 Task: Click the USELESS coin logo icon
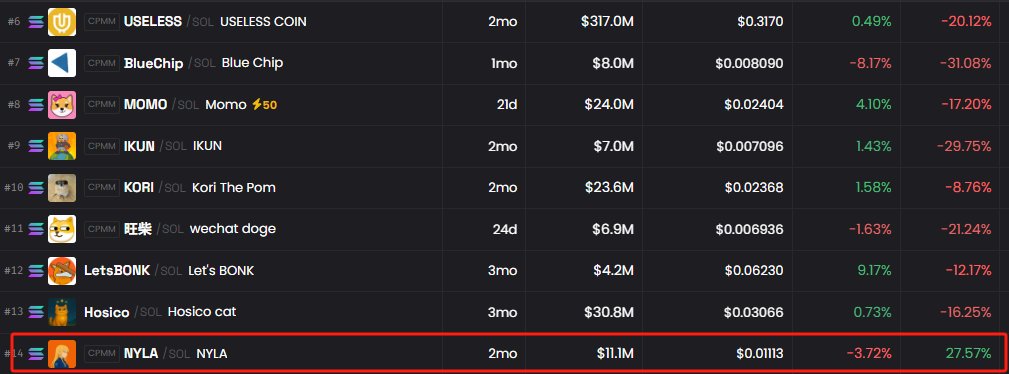point(62,22)
